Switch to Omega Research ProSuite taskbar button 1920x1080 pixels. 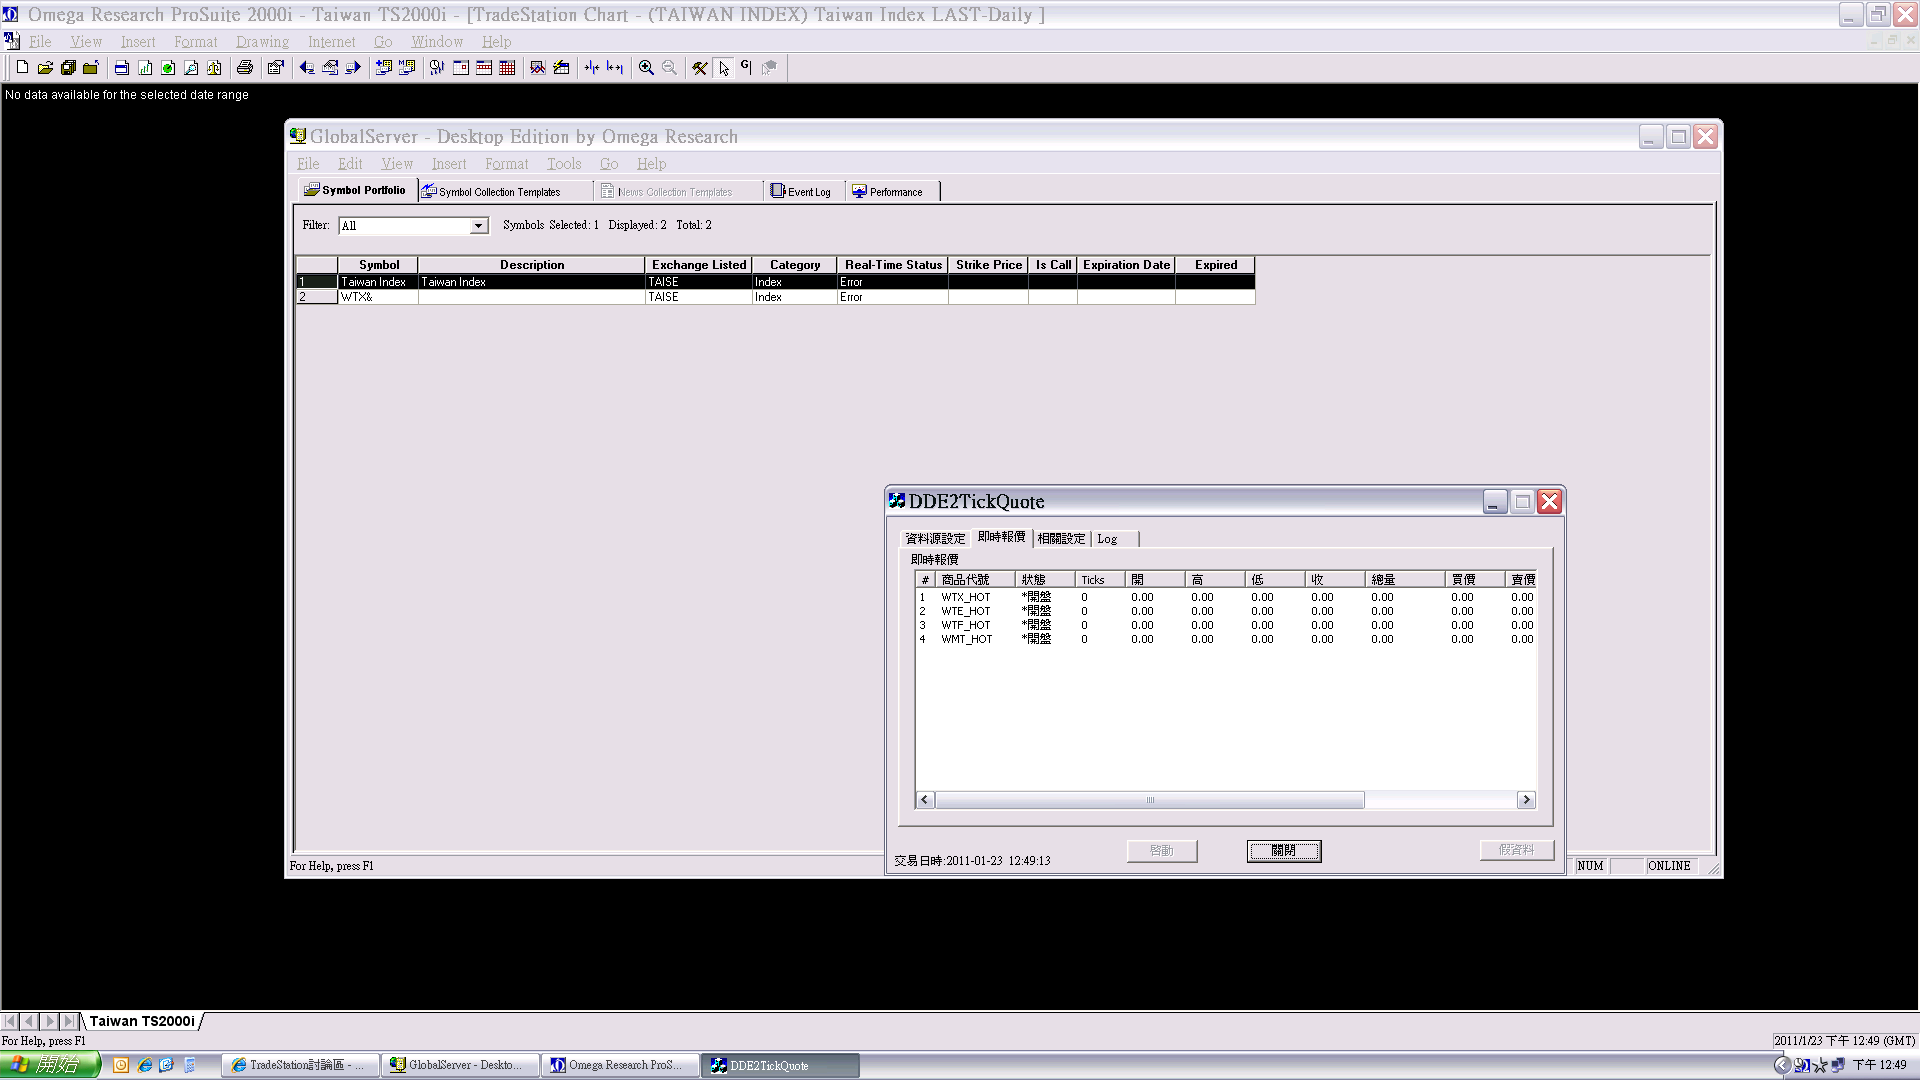pos(620,1065)
